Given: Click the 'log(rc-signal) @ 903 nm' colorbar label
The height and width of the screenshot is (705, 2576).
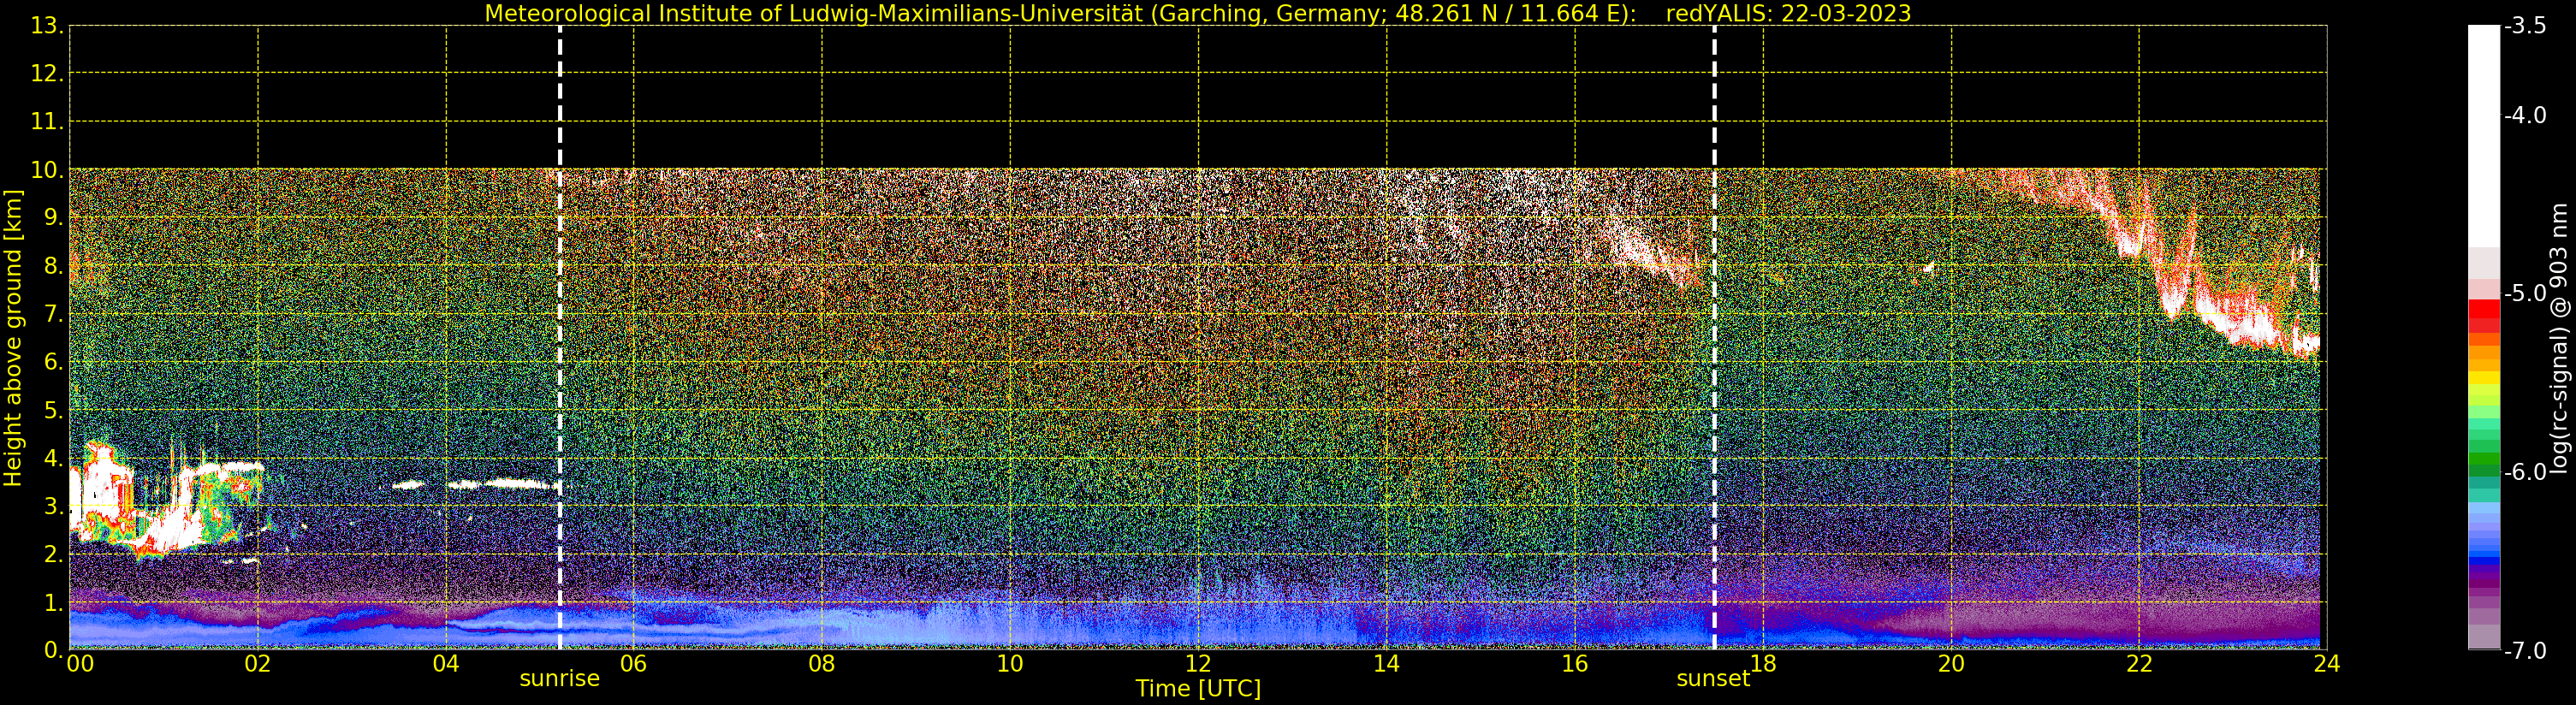Looking at the screenshot, I should [2559, 338].
